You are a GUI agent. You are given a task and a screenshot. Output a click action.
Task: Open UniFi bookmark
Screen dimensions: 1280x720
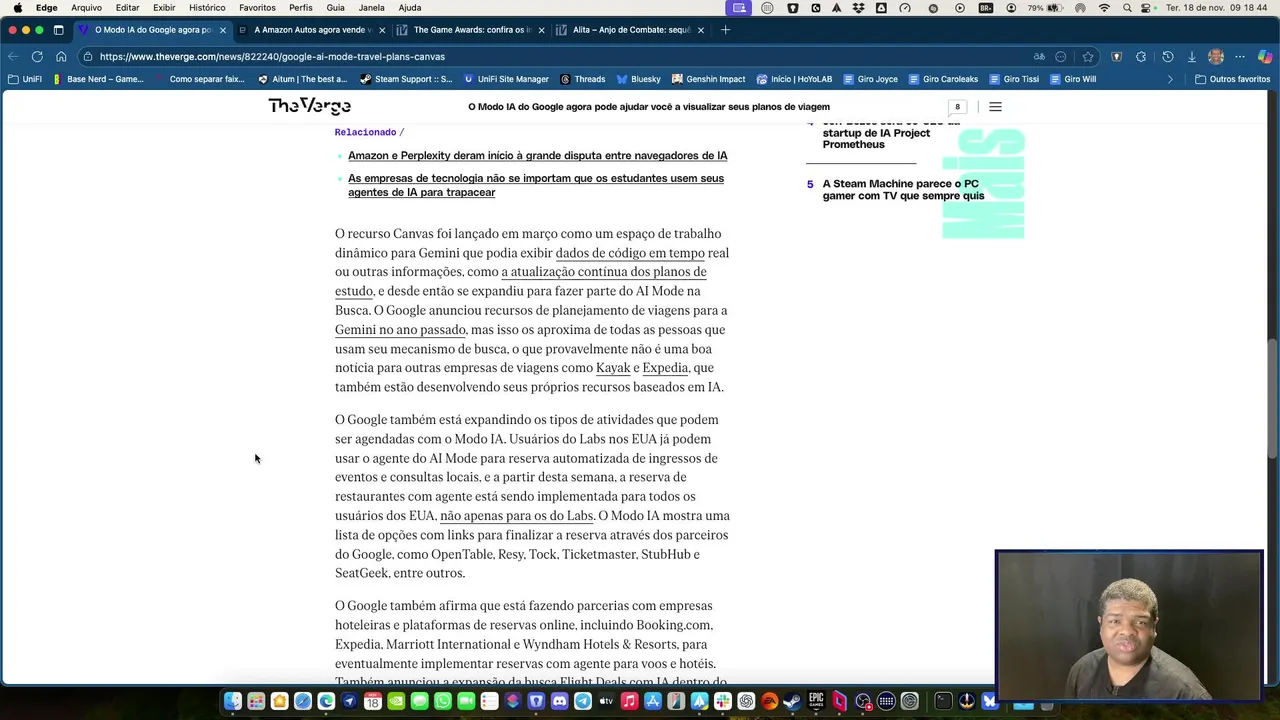coord(25,79)
